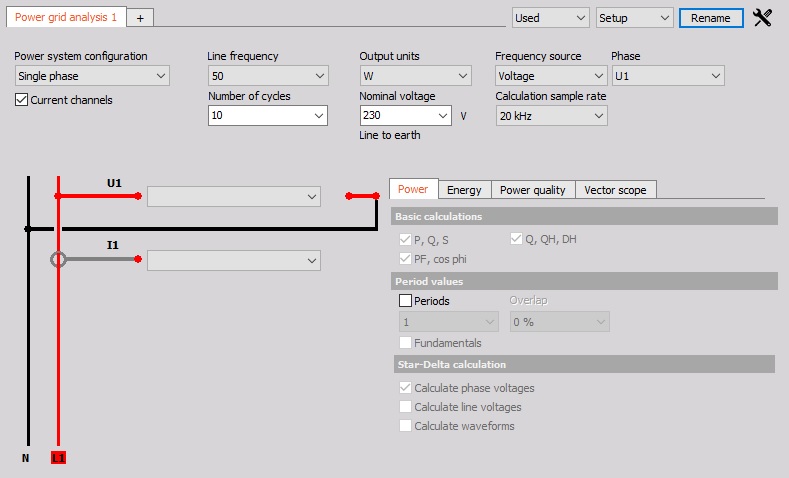
Task: Click the Star-Delta calculation header
Action: [584, 364]
